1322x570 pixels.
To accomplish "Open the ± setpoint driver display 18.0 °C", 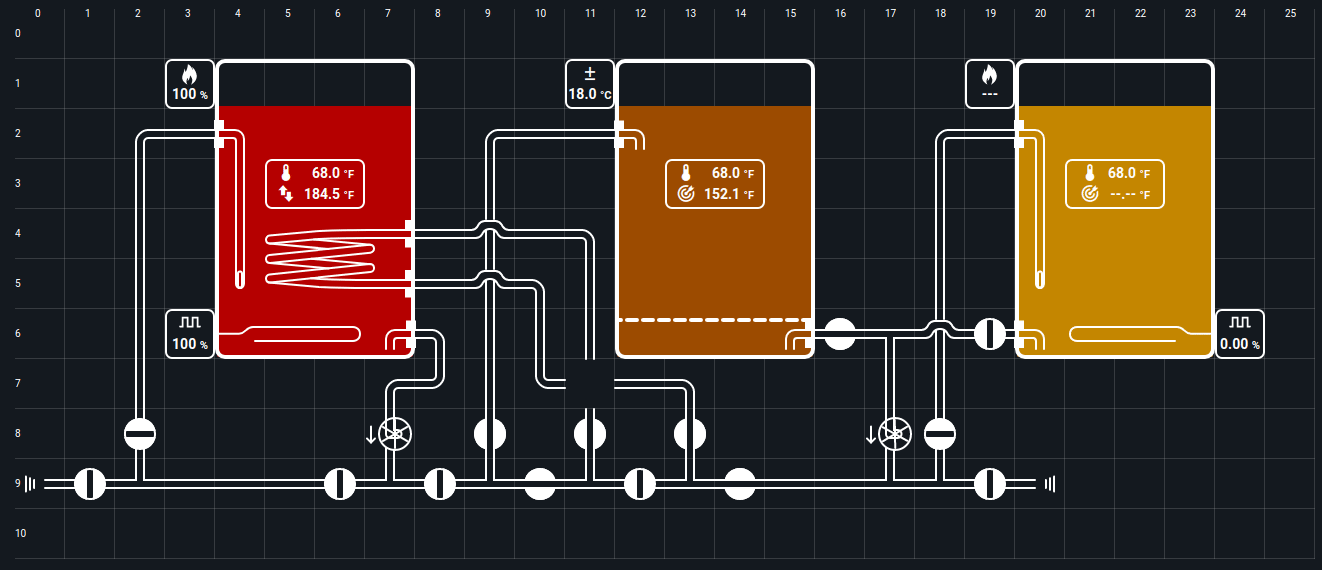I will coord(590,84).
